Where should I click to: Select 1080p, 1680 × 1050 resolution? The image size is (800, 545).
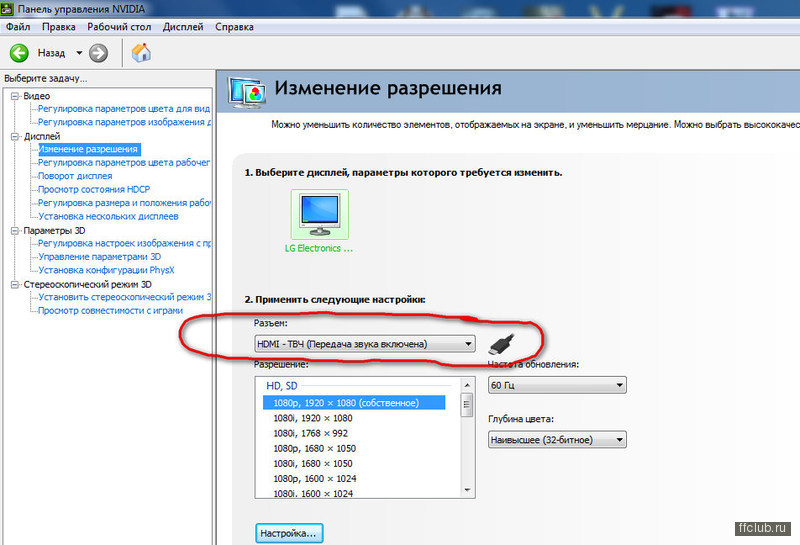click(x=314, y=449)
